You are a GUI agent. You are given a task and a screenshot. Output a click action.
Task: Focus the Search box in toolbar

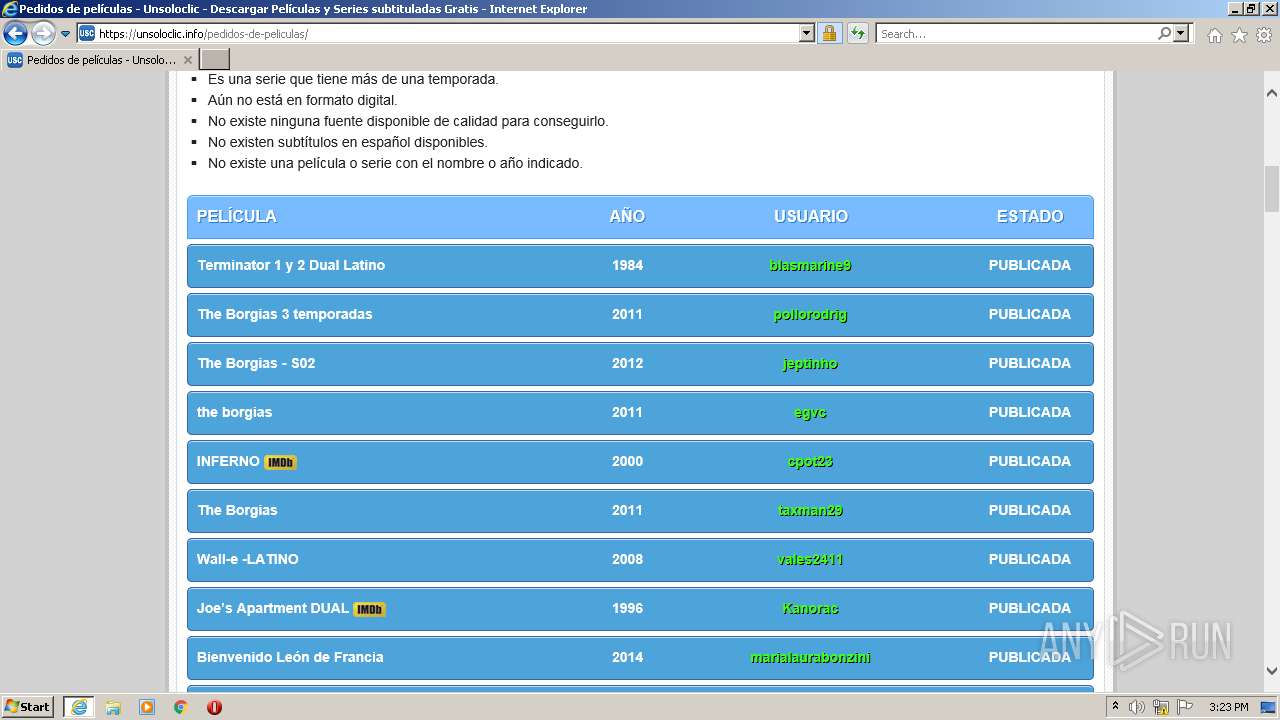1016,33
